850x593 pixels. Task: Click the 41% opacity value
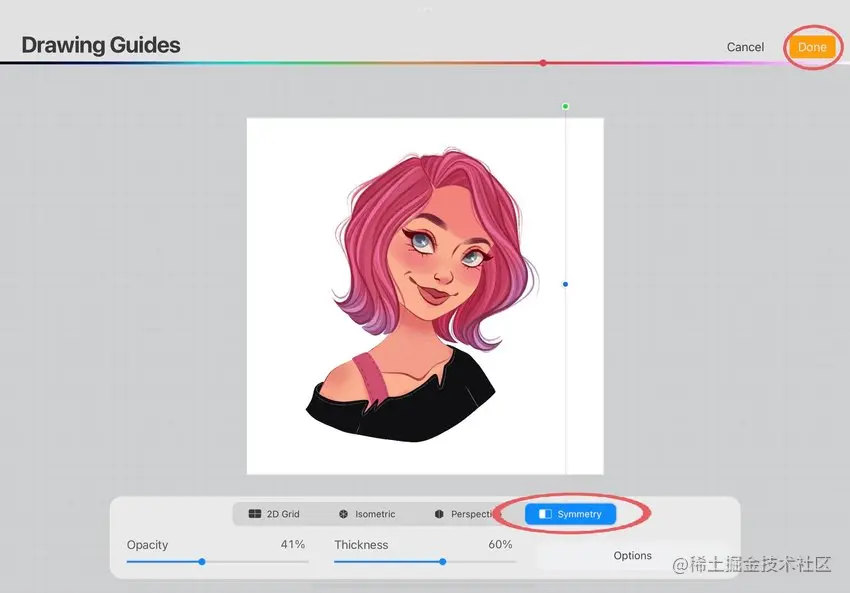[292, 545]
